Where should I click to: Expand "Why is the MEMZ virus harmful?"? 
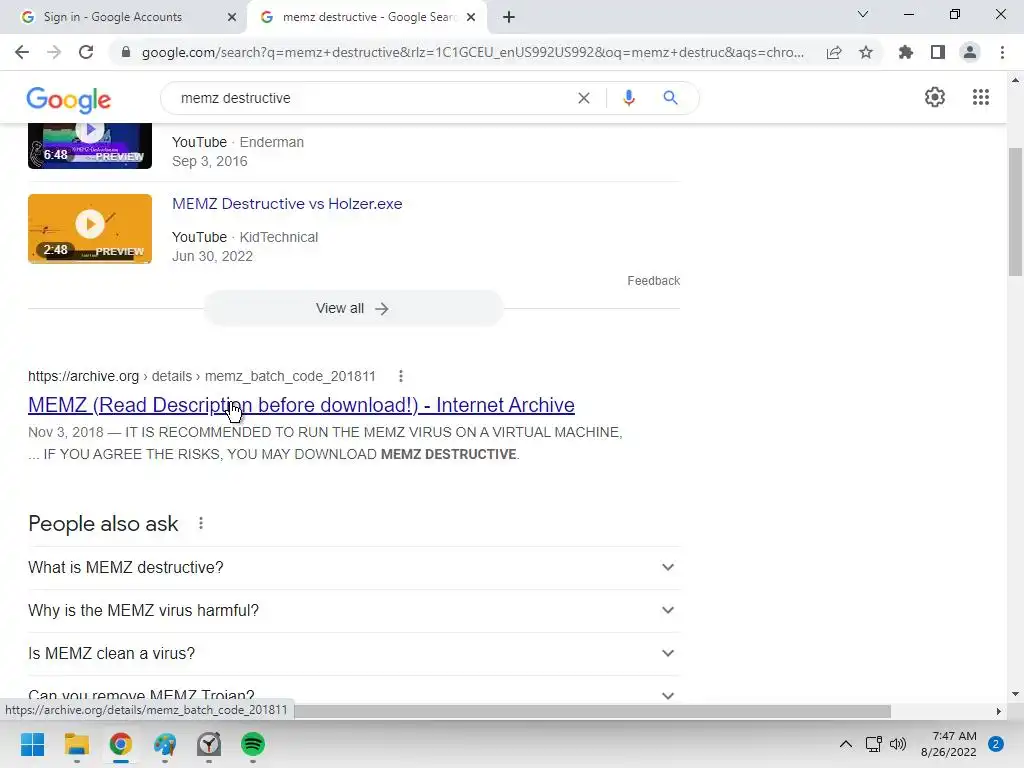[x=354, y=611]
